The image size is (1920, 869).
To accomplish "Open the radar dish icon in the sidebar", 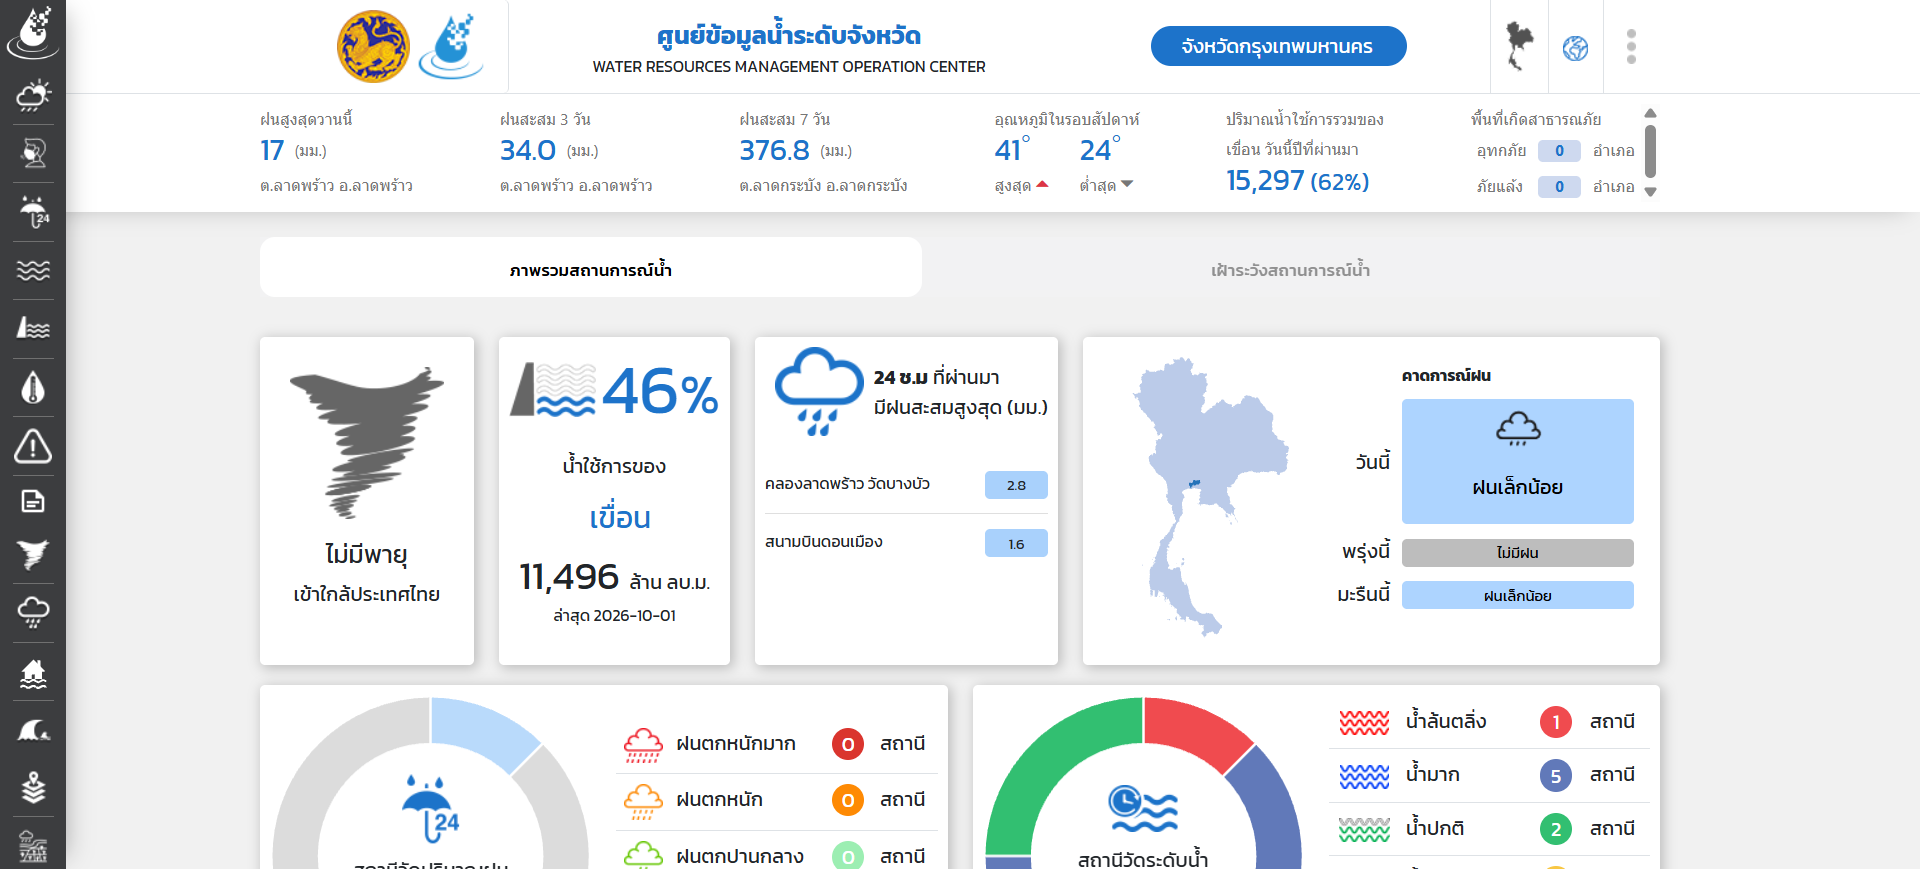I will (x=33, y=153).
